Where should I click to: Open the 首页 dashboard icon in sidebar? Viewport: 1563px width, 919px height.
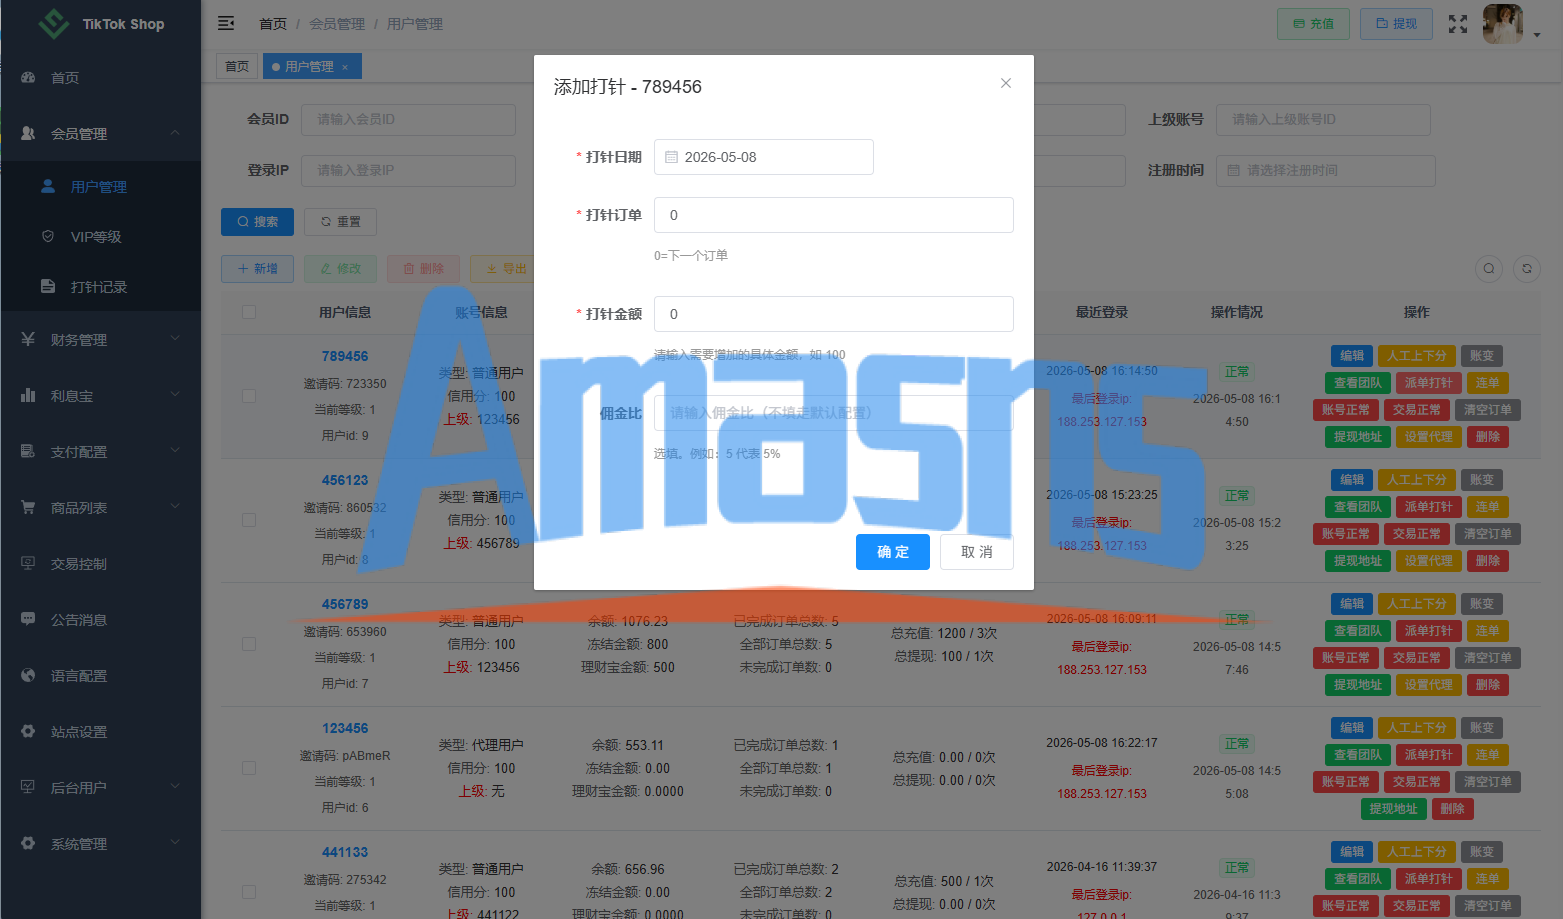28,77
